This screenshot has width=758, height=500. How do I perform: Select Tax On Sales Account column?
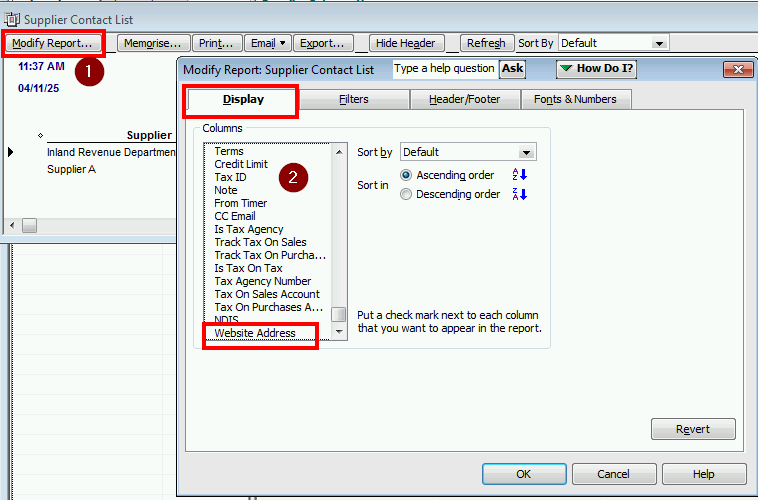pyautogui.click(x=267, y=294)
